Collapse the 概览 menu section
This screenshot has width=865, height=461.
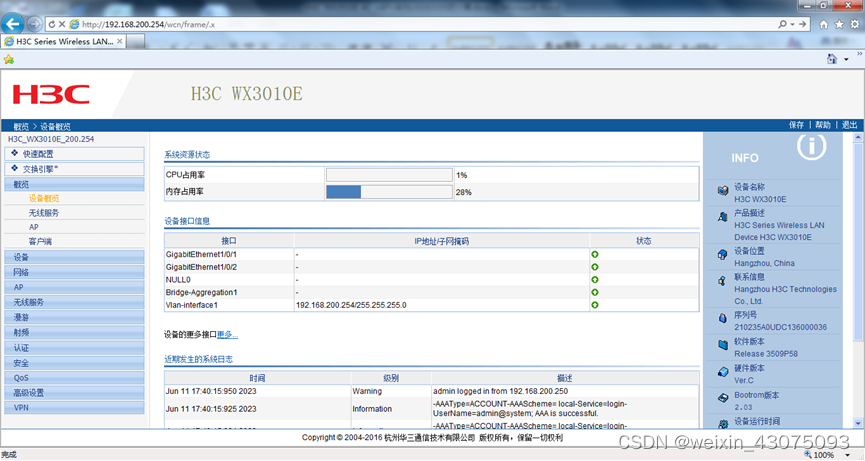pyautogui.click(x=74, y=184)
